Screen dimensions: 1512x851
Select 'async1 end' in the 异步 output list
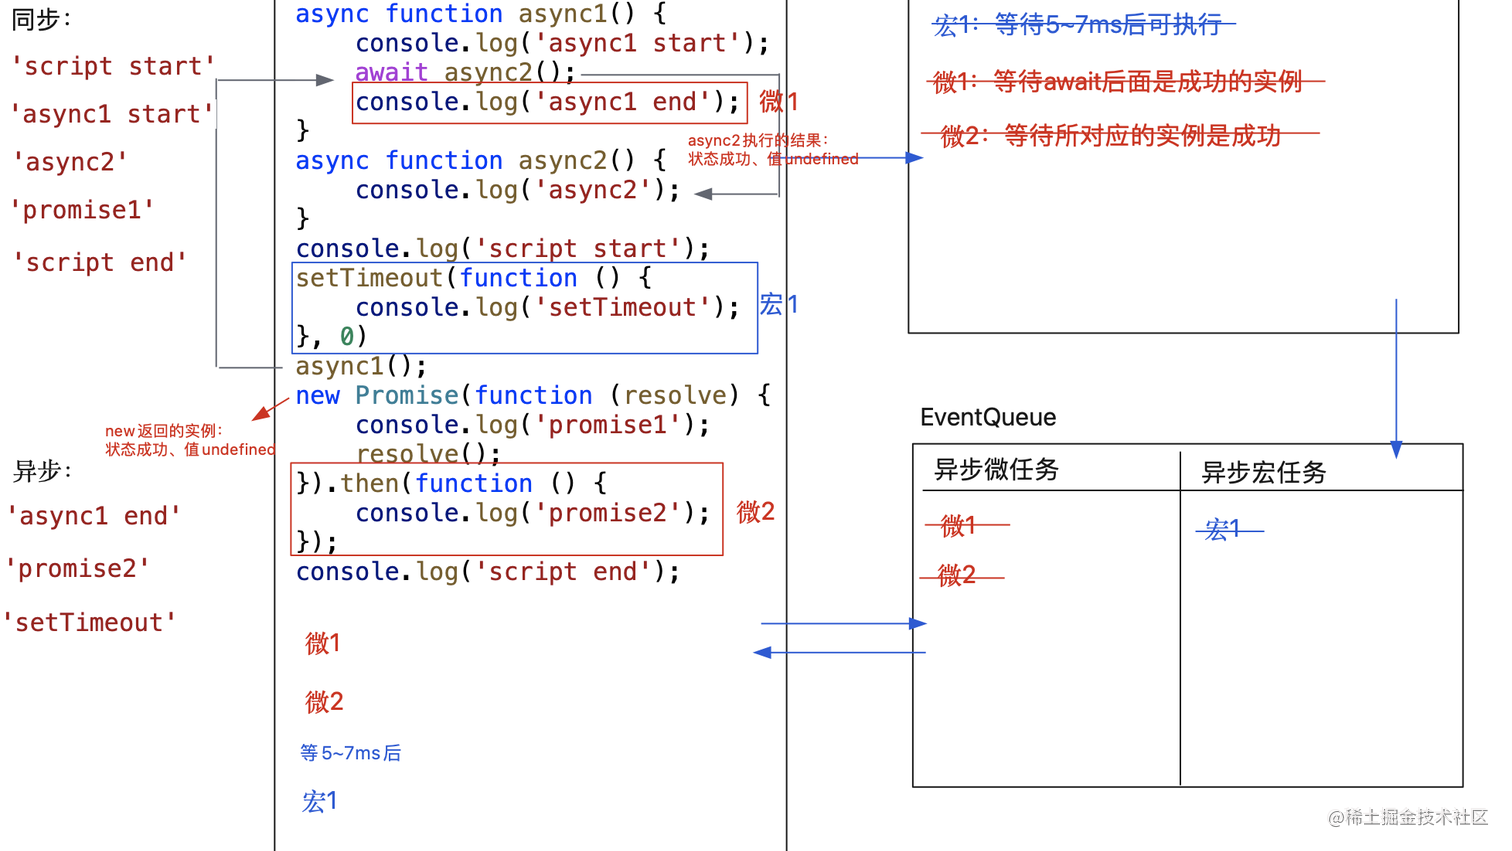(x=93, y=516)
